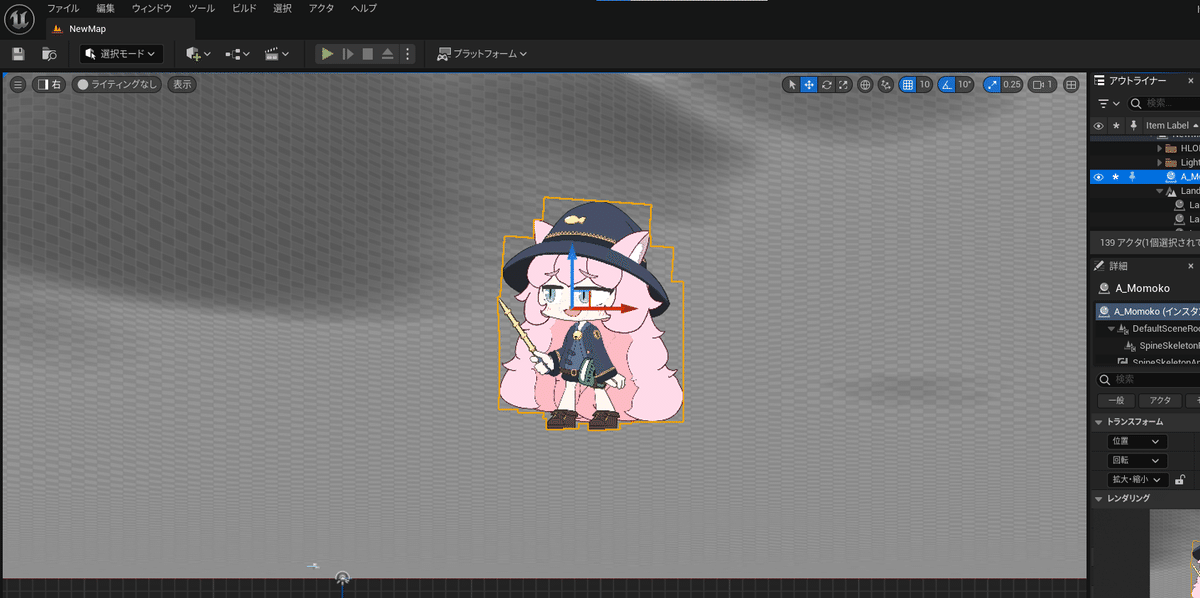1200x598 pixels.
Task: Open the ファイル menu
Action: (63, 8)
